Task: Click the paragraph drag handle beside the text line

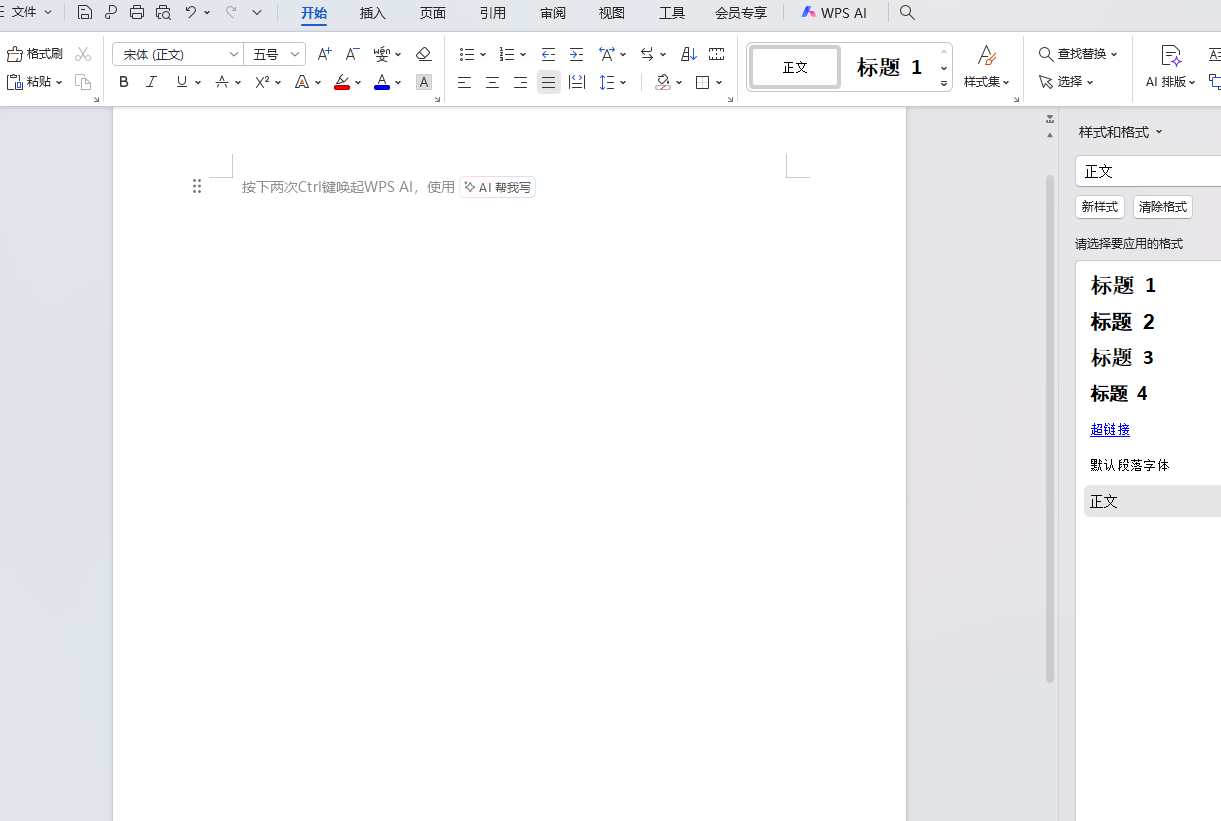Action: [197, 186]
